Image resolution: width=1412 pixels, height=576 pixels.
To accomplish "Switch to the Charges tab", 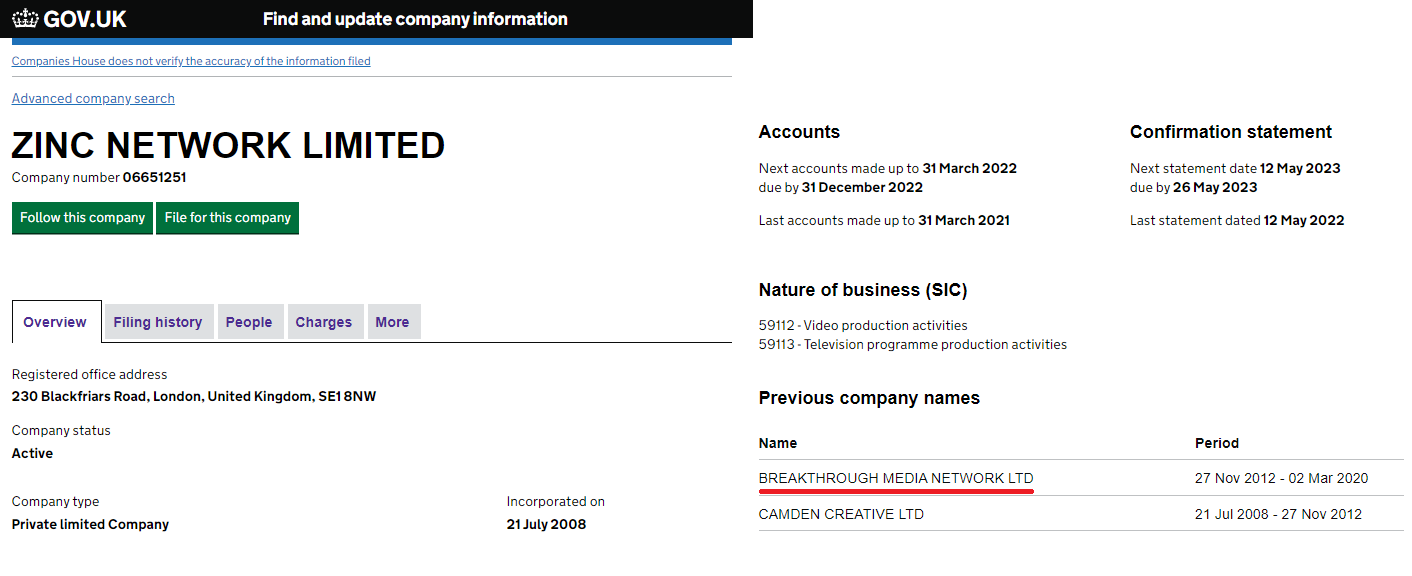I will coord(324,322).
